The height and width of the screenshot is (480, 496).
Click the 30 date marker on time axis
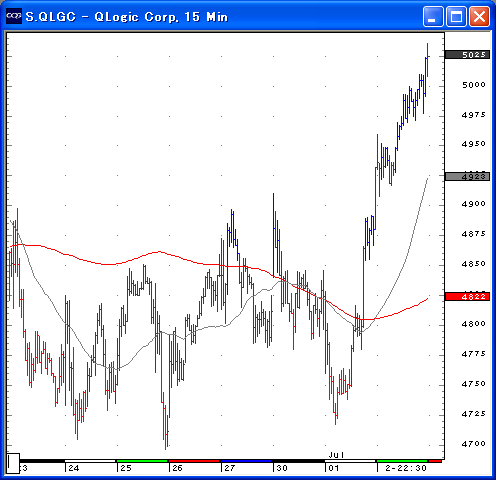coord(282,468)
